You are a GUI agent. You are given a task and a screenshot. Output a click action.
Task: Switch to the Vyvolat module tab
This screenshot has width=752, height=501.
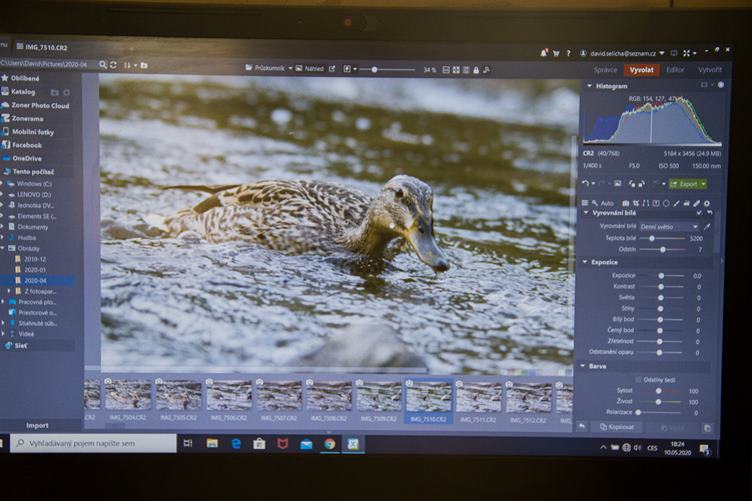[x=642, y=70]
